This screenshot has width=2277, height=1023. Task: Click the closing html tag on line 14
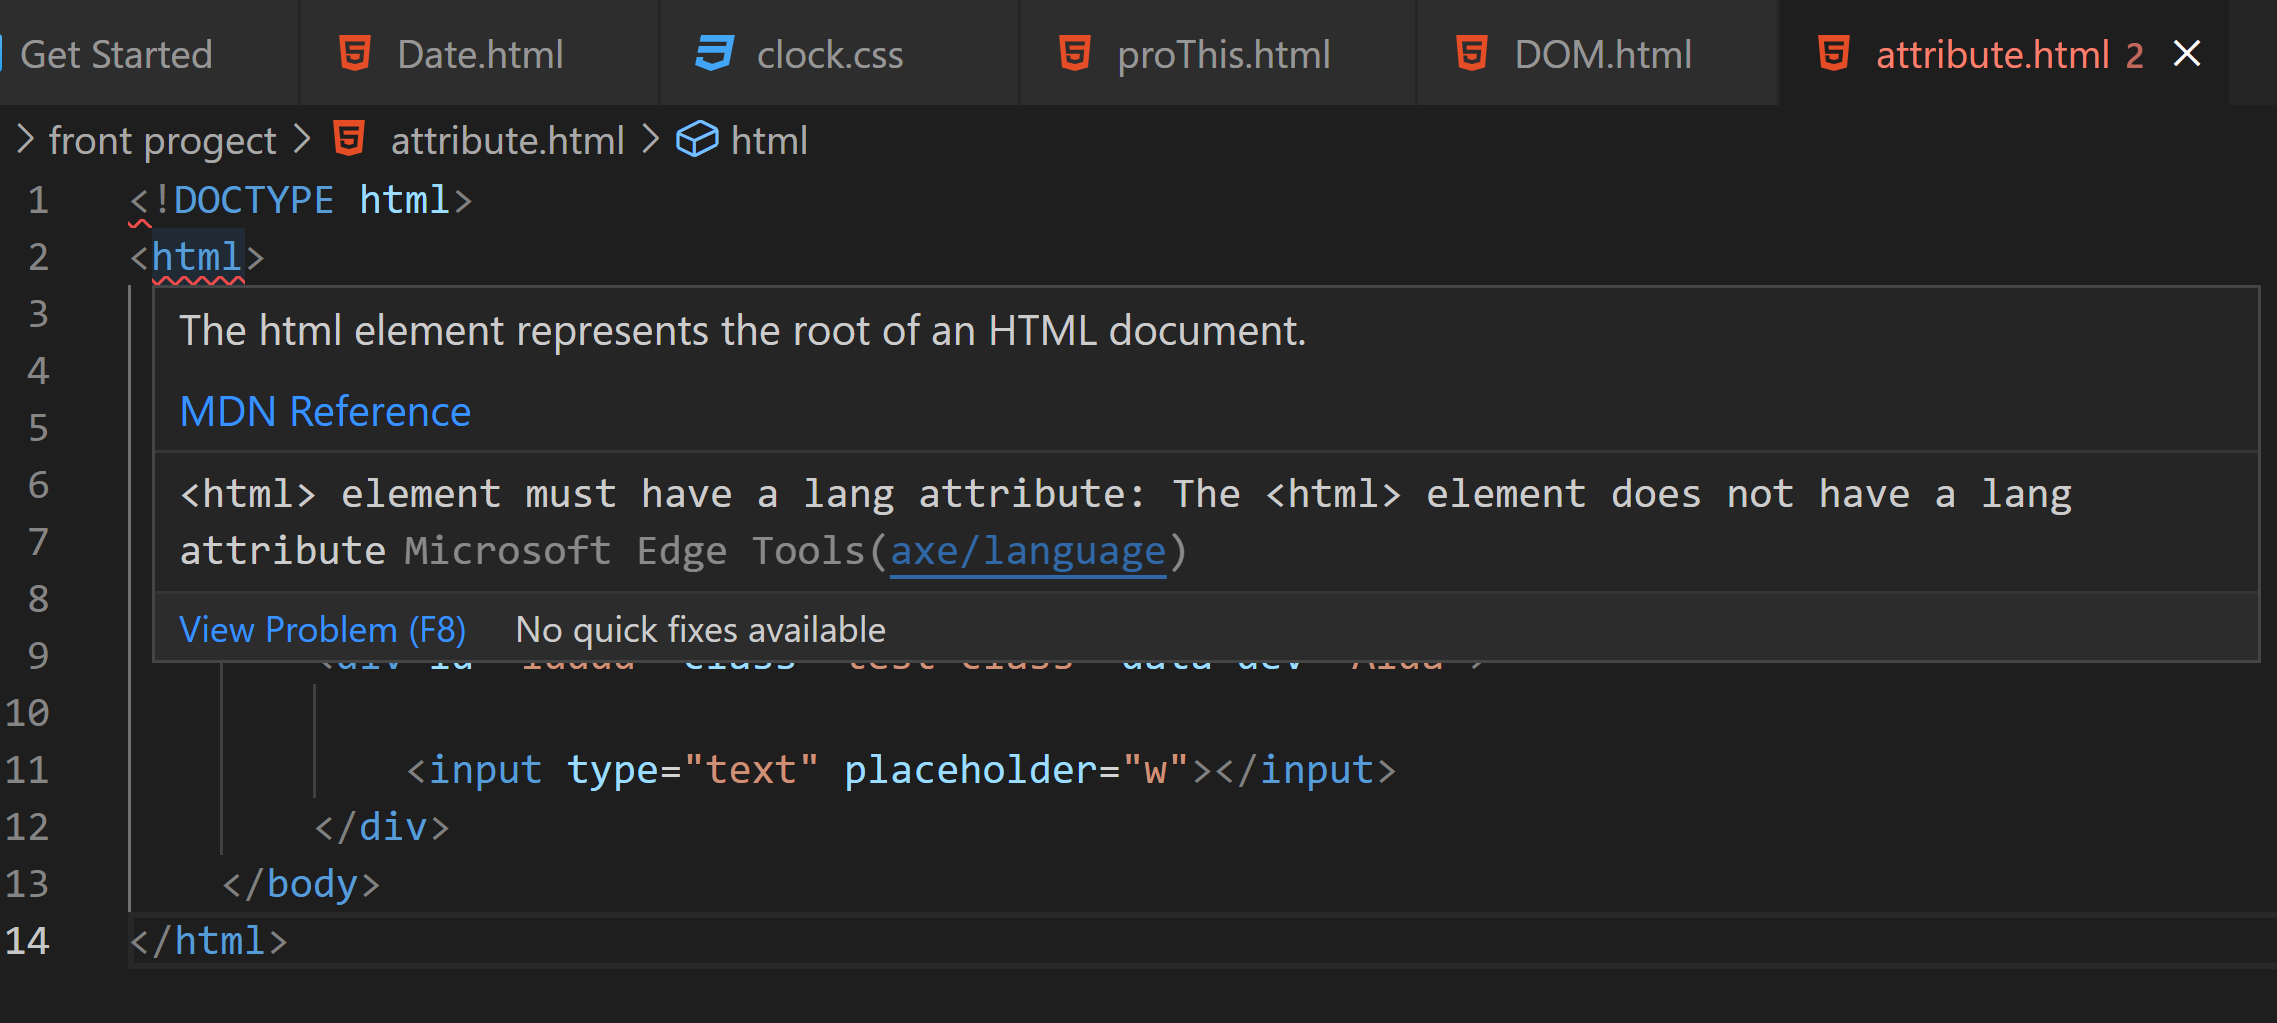coord(208,941)
